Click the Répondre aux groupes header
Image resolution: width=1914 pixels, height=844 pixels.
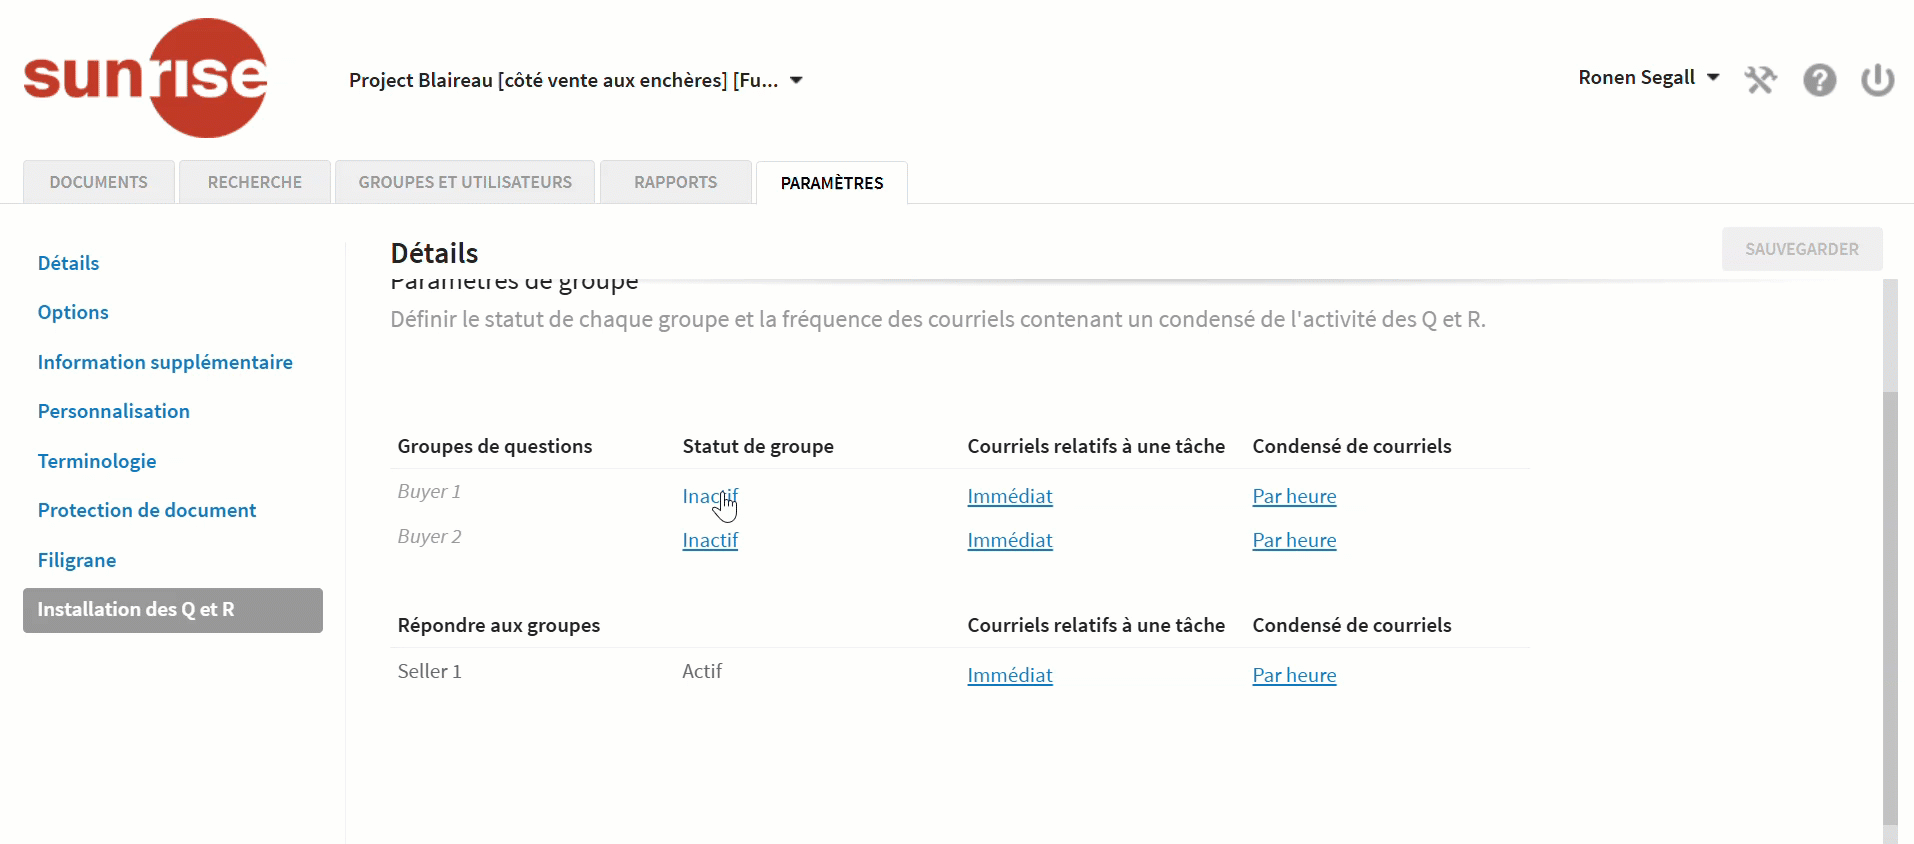[x=499, y=625]
